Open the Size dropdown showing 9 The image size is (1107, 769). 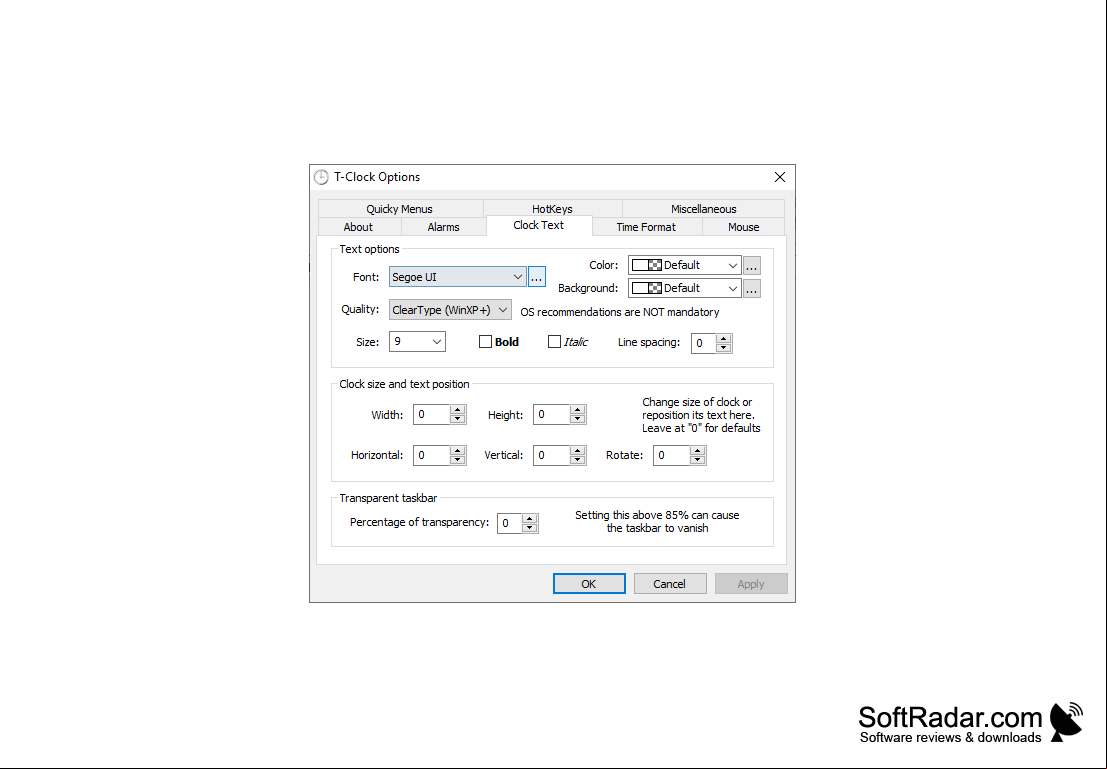point(417,342)
